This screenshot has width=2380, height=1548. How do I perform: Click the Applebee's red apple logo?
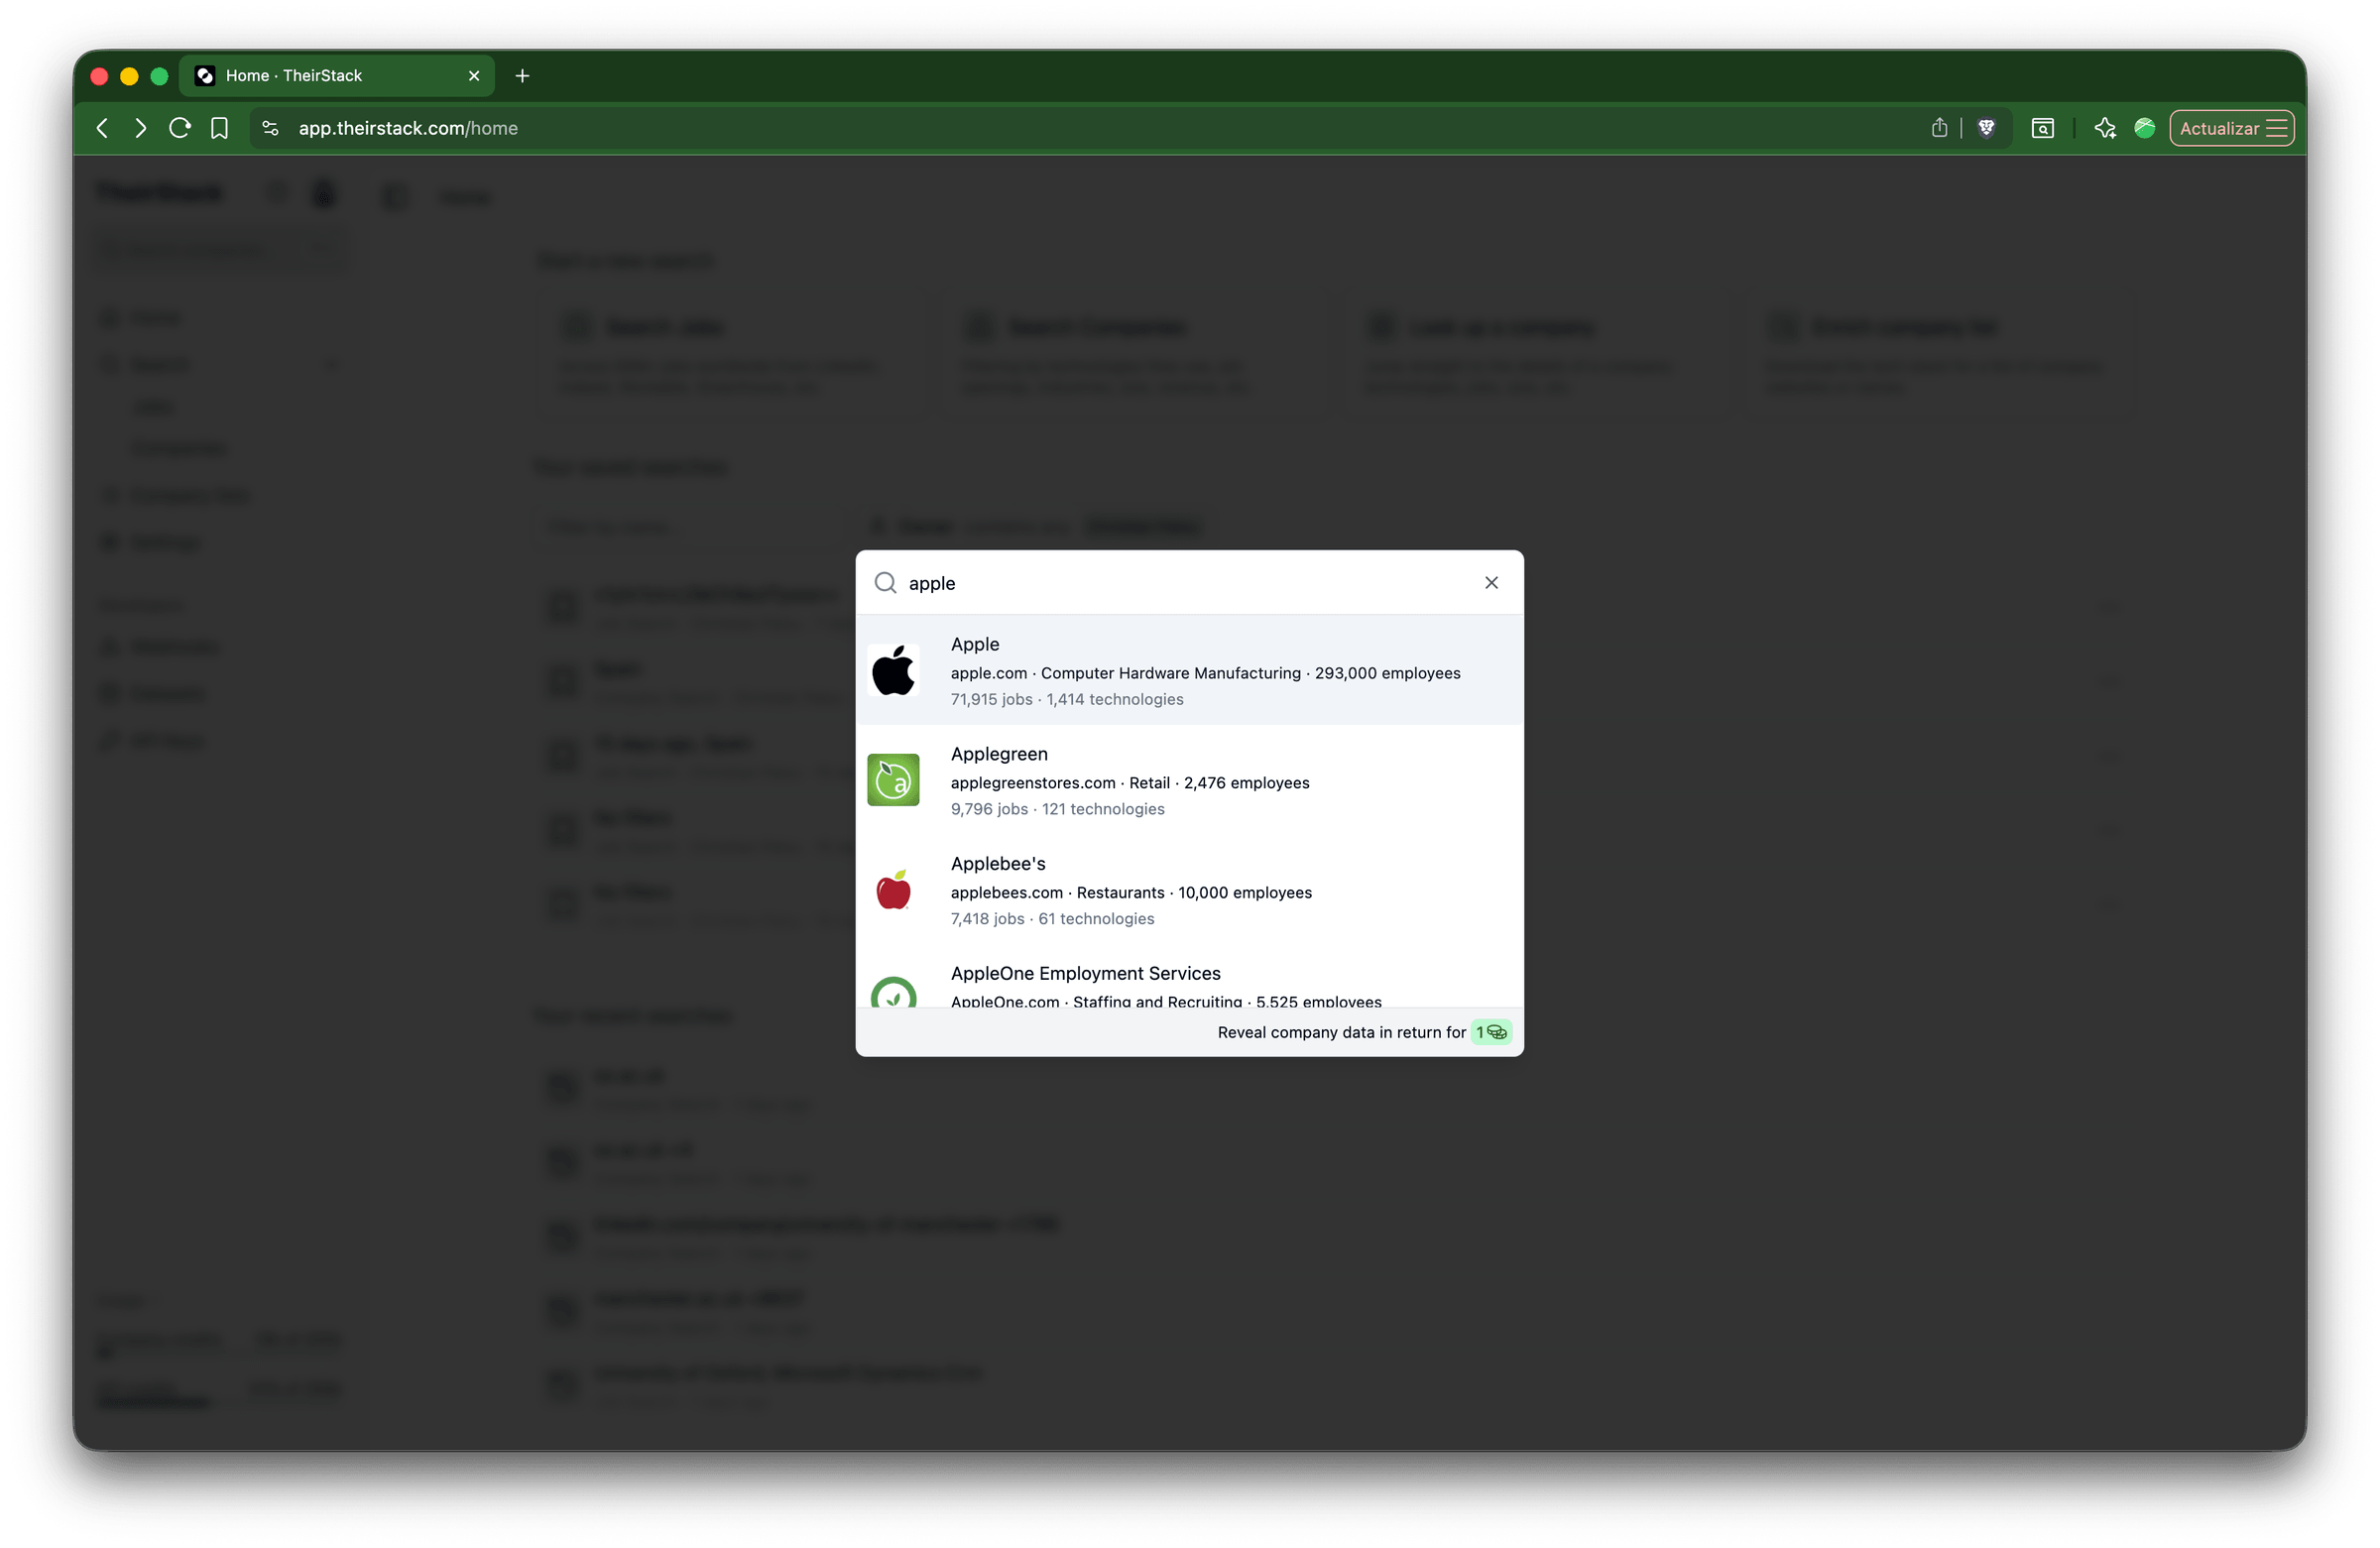[893, 889]
